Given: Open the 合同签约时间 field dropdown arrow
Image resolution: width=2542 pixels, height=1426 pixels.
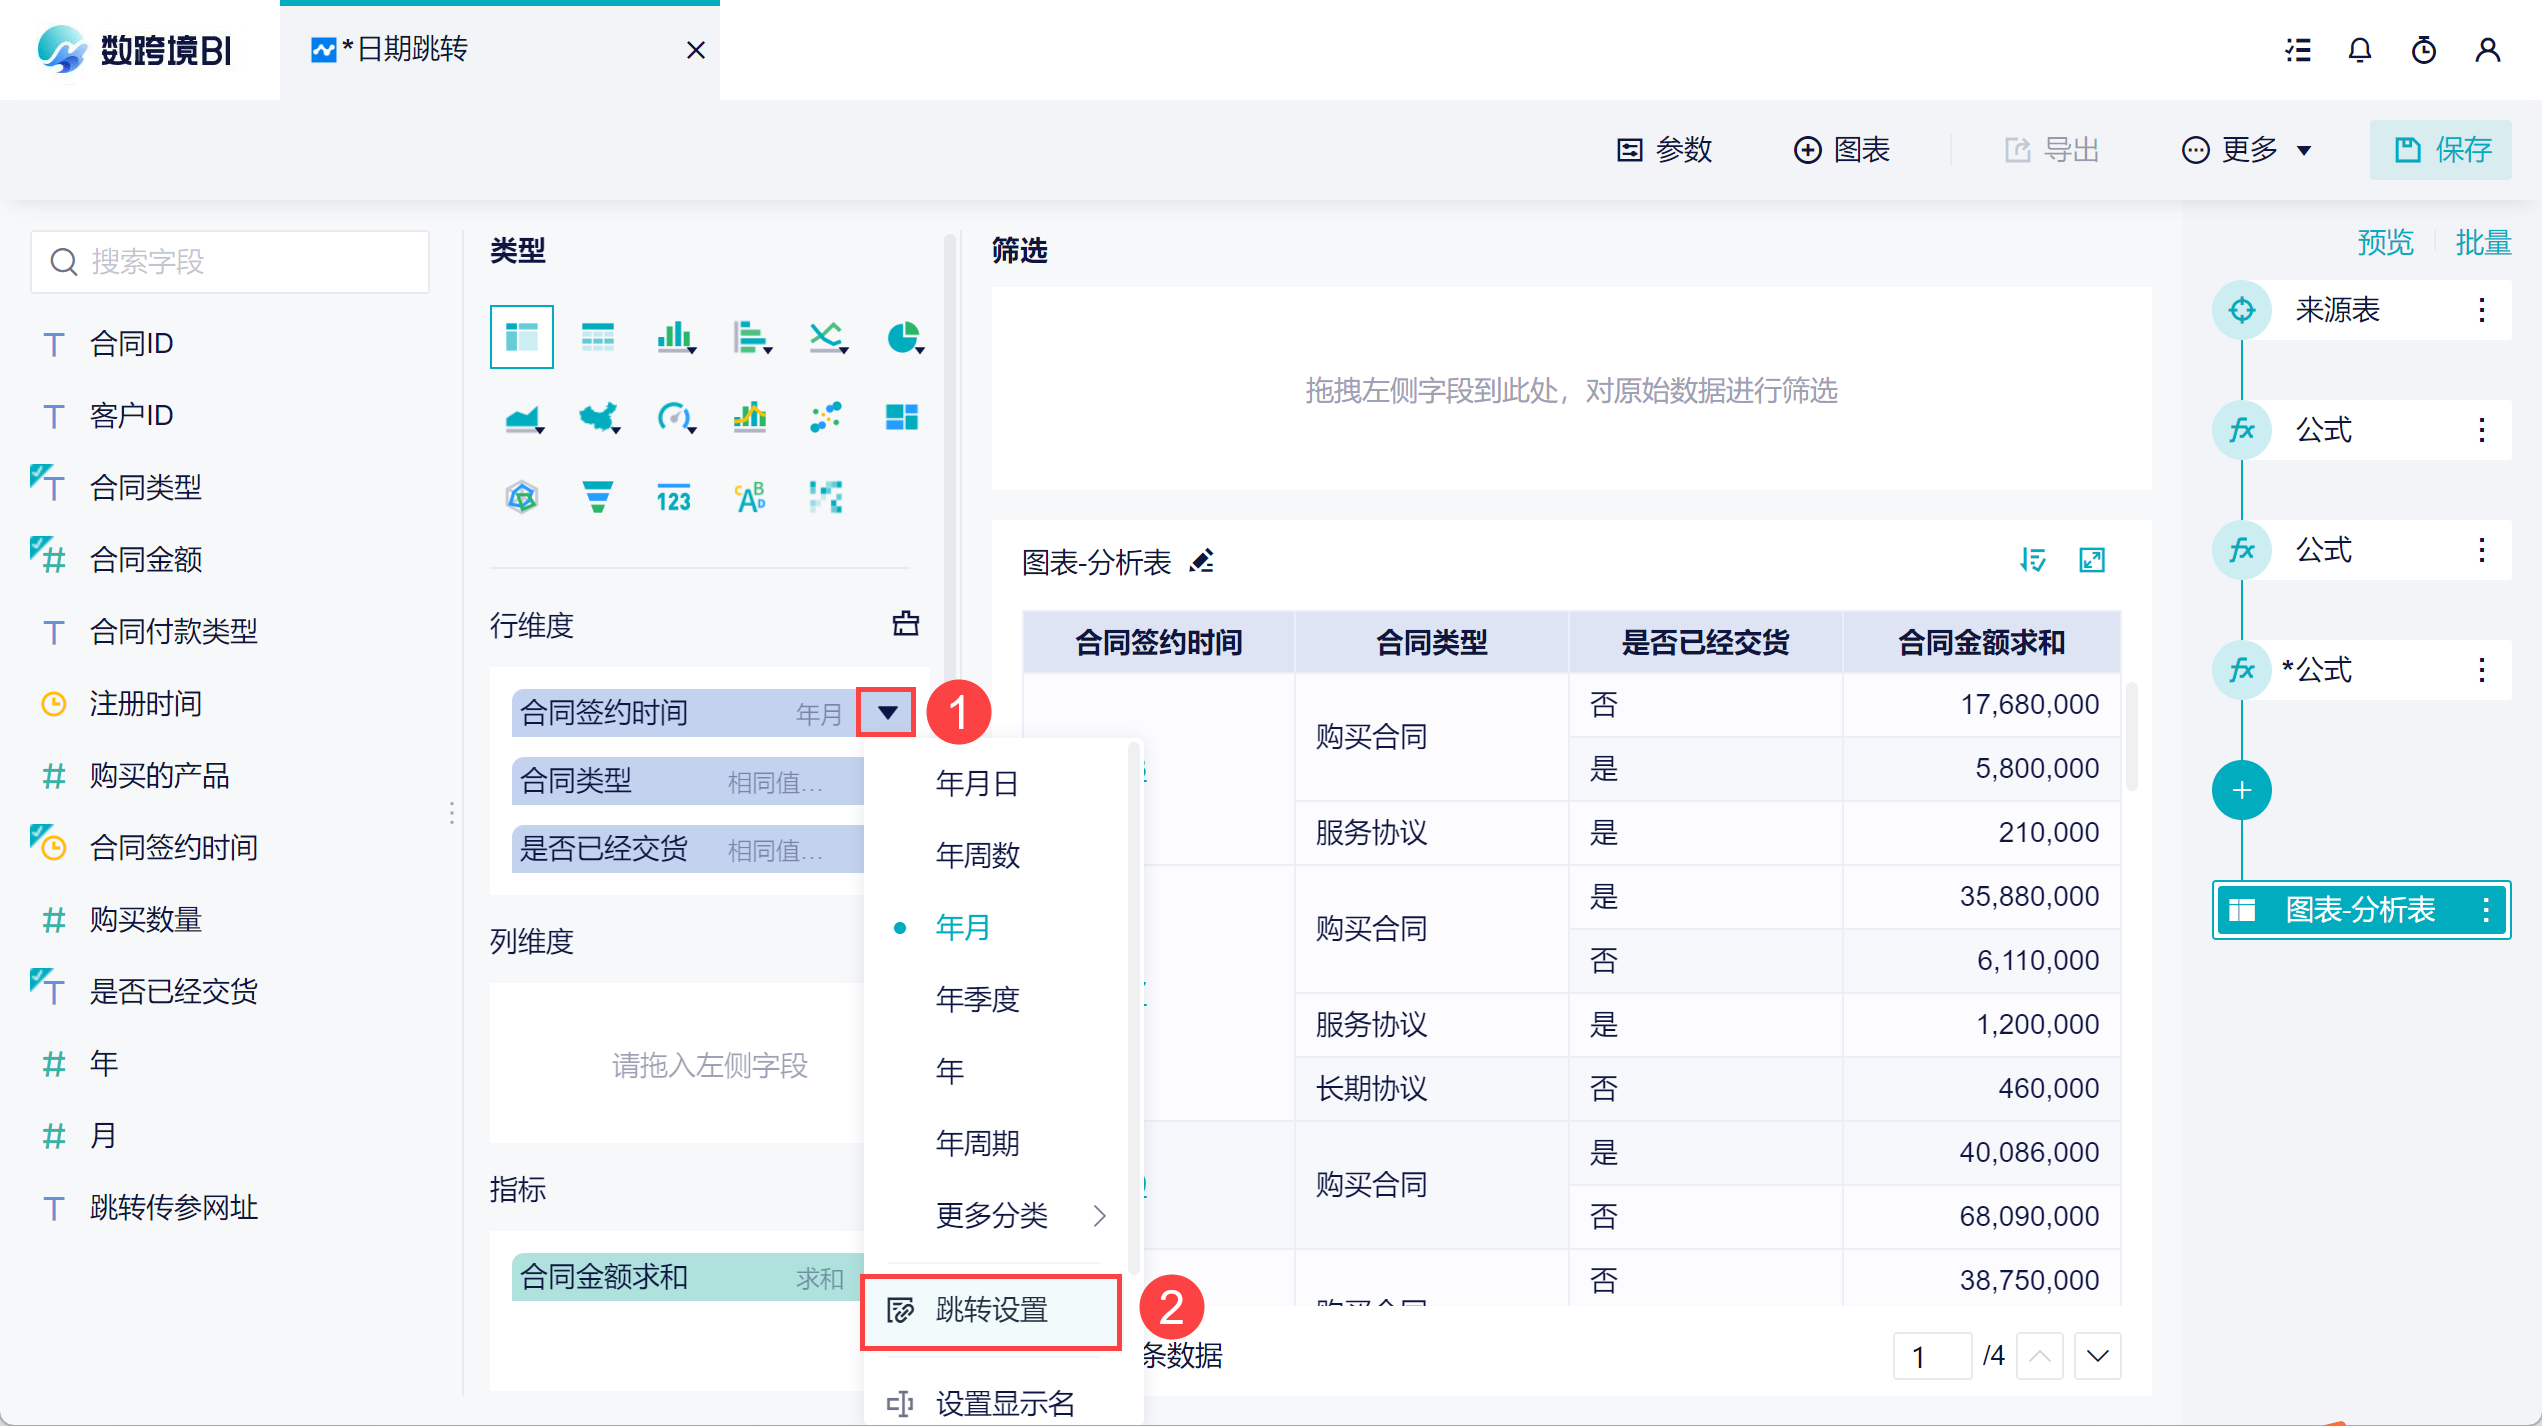Looking at the screenshot, I should (x=887, y=713).
